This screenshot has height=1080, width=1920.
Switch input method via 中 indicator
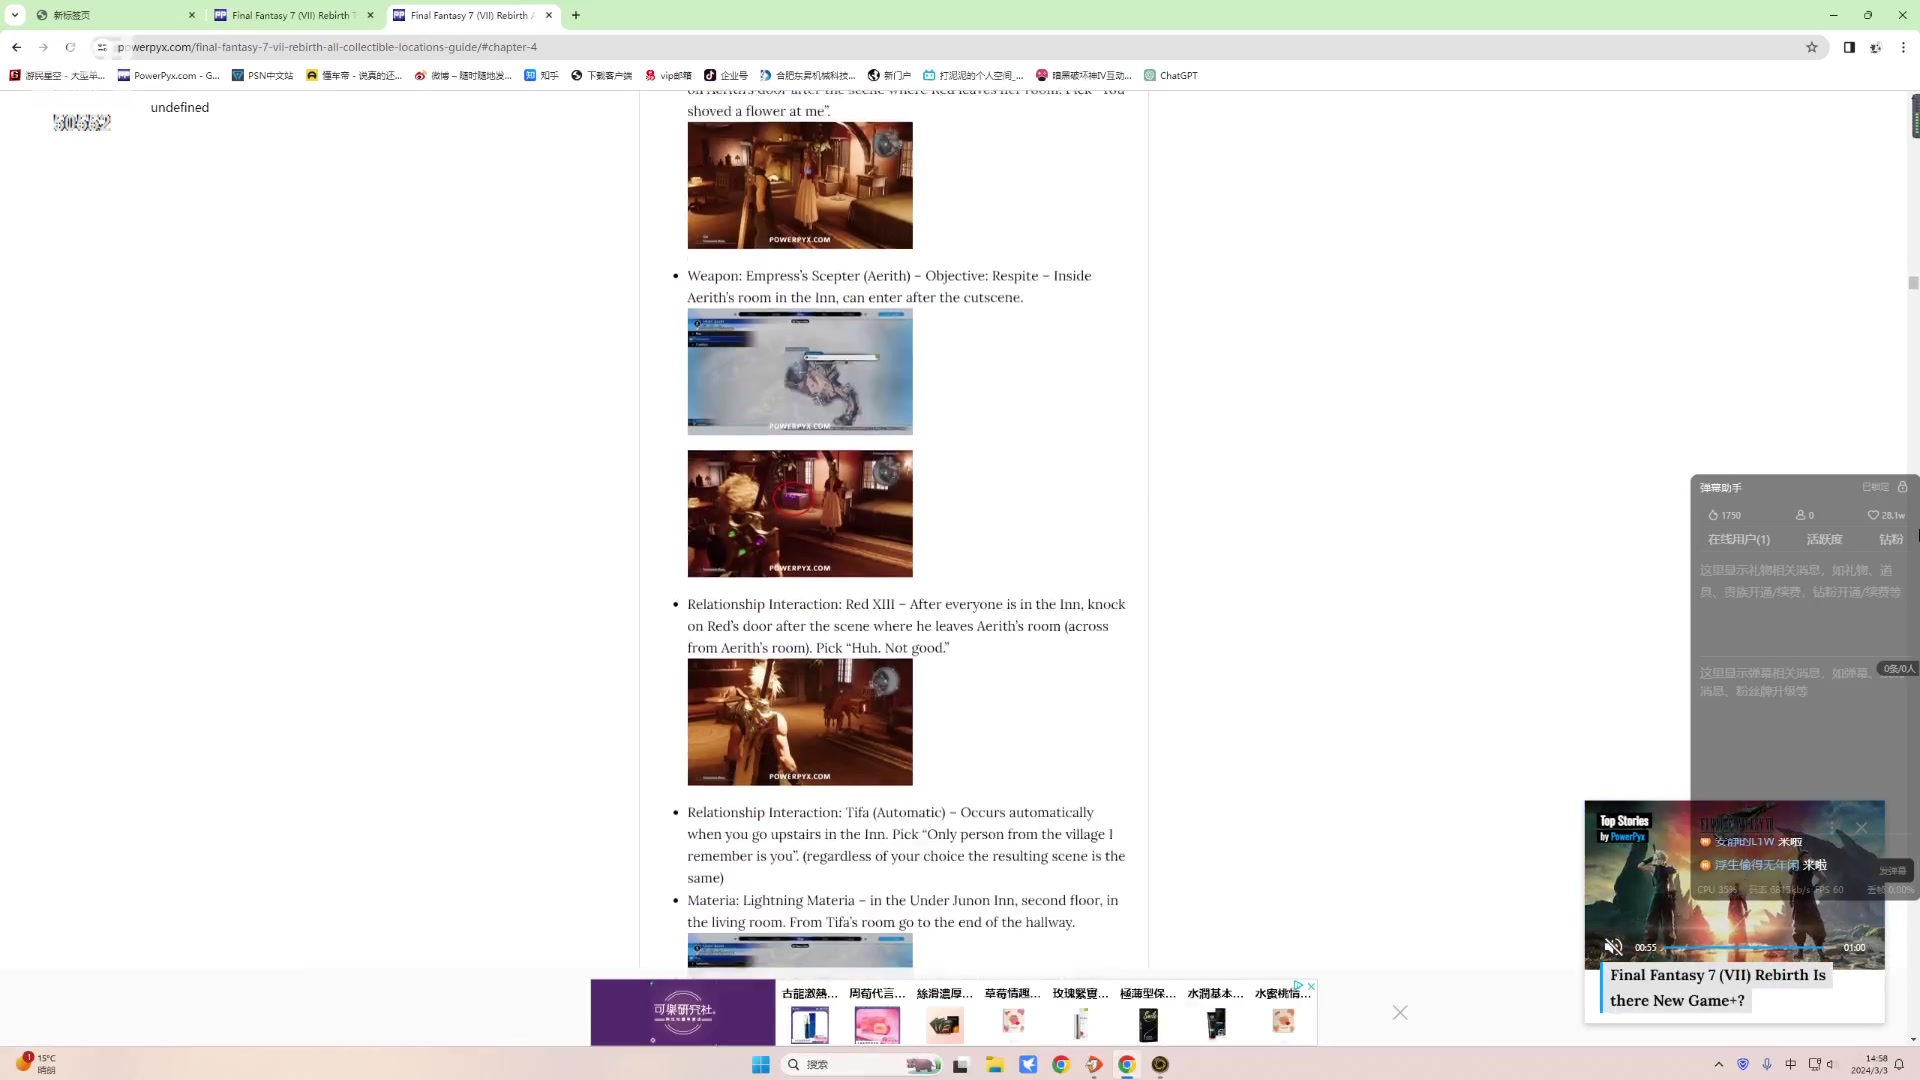(1791, 1064)
